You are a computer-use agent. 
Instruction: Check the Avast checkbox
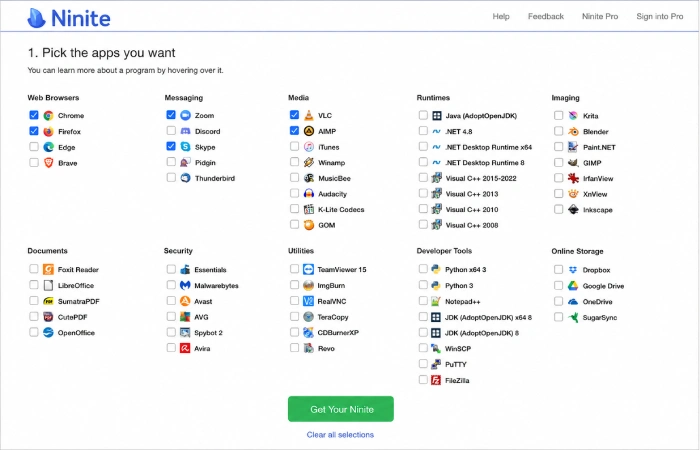click(171, 300)
